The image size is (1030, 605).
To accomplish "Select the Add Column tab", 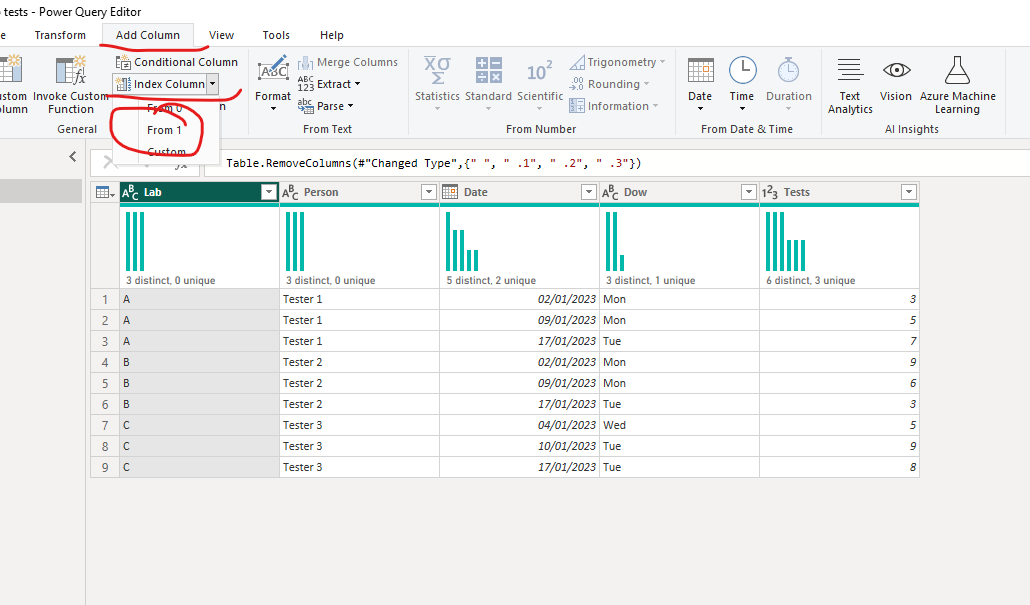I will click(148, 35).
